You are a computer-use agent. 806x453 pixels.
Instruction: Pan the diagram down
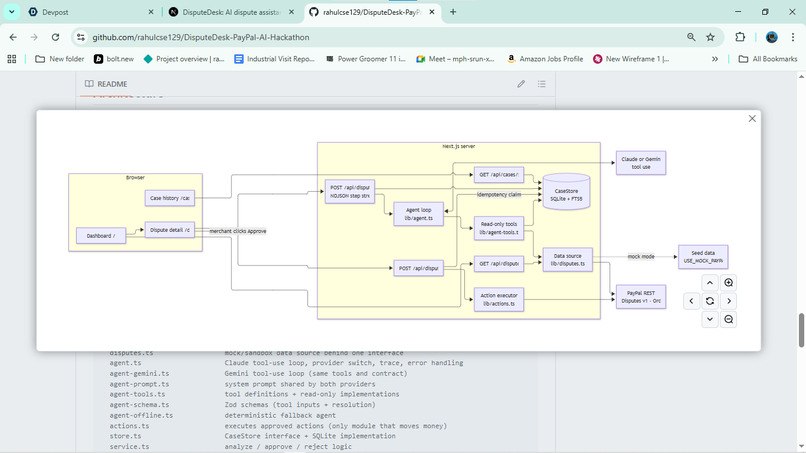point(710,319)
